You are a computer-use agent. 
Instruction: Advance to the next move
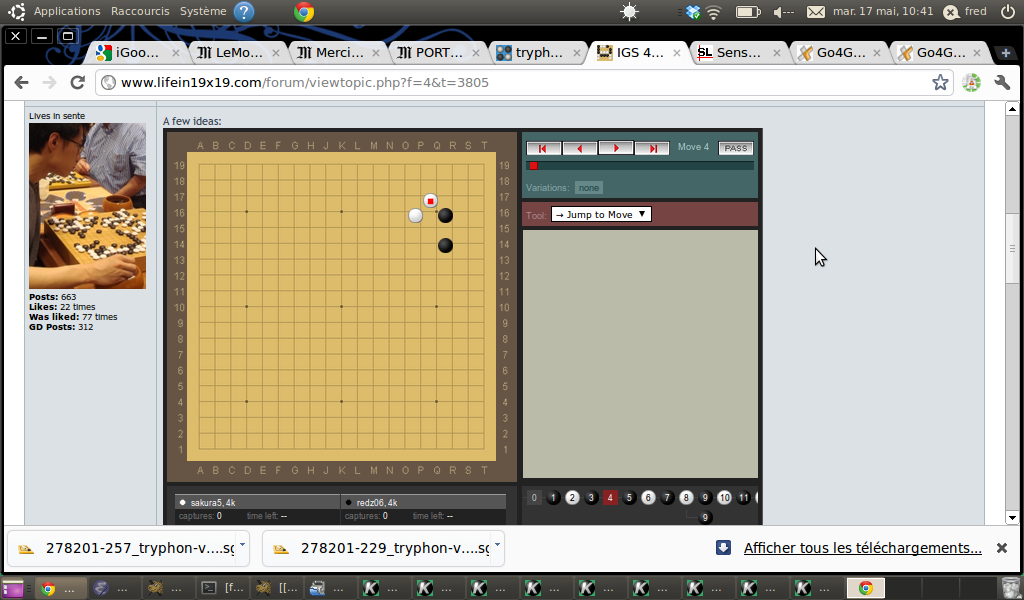[615, 148]
